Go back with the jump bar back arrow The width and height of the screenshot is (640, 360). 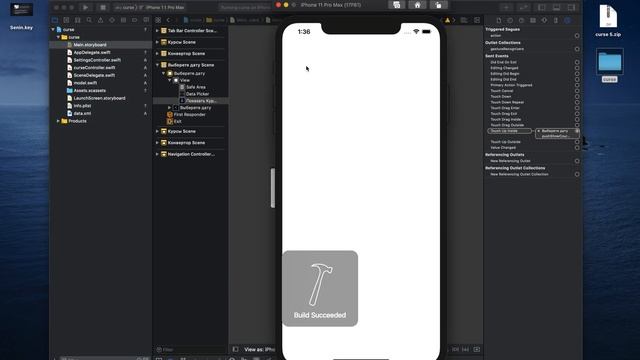pos(168,20)
